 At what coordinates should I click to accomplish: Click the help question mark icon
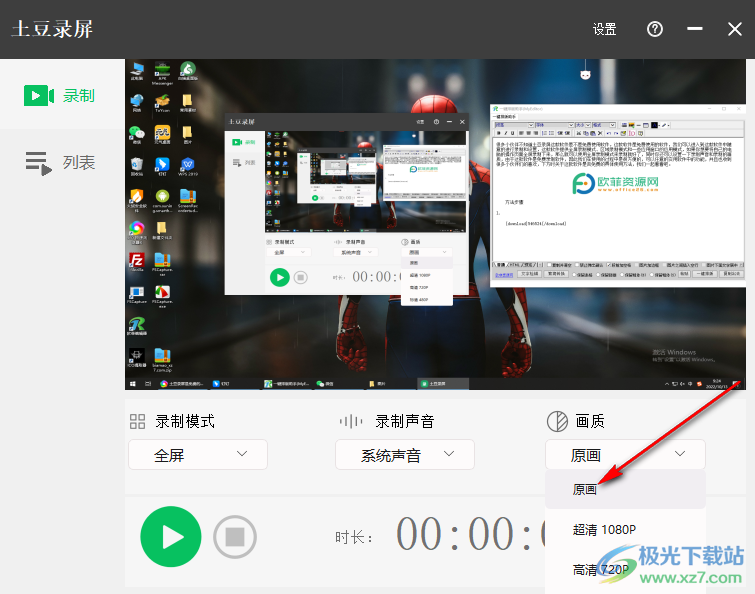tap(654, 29)
